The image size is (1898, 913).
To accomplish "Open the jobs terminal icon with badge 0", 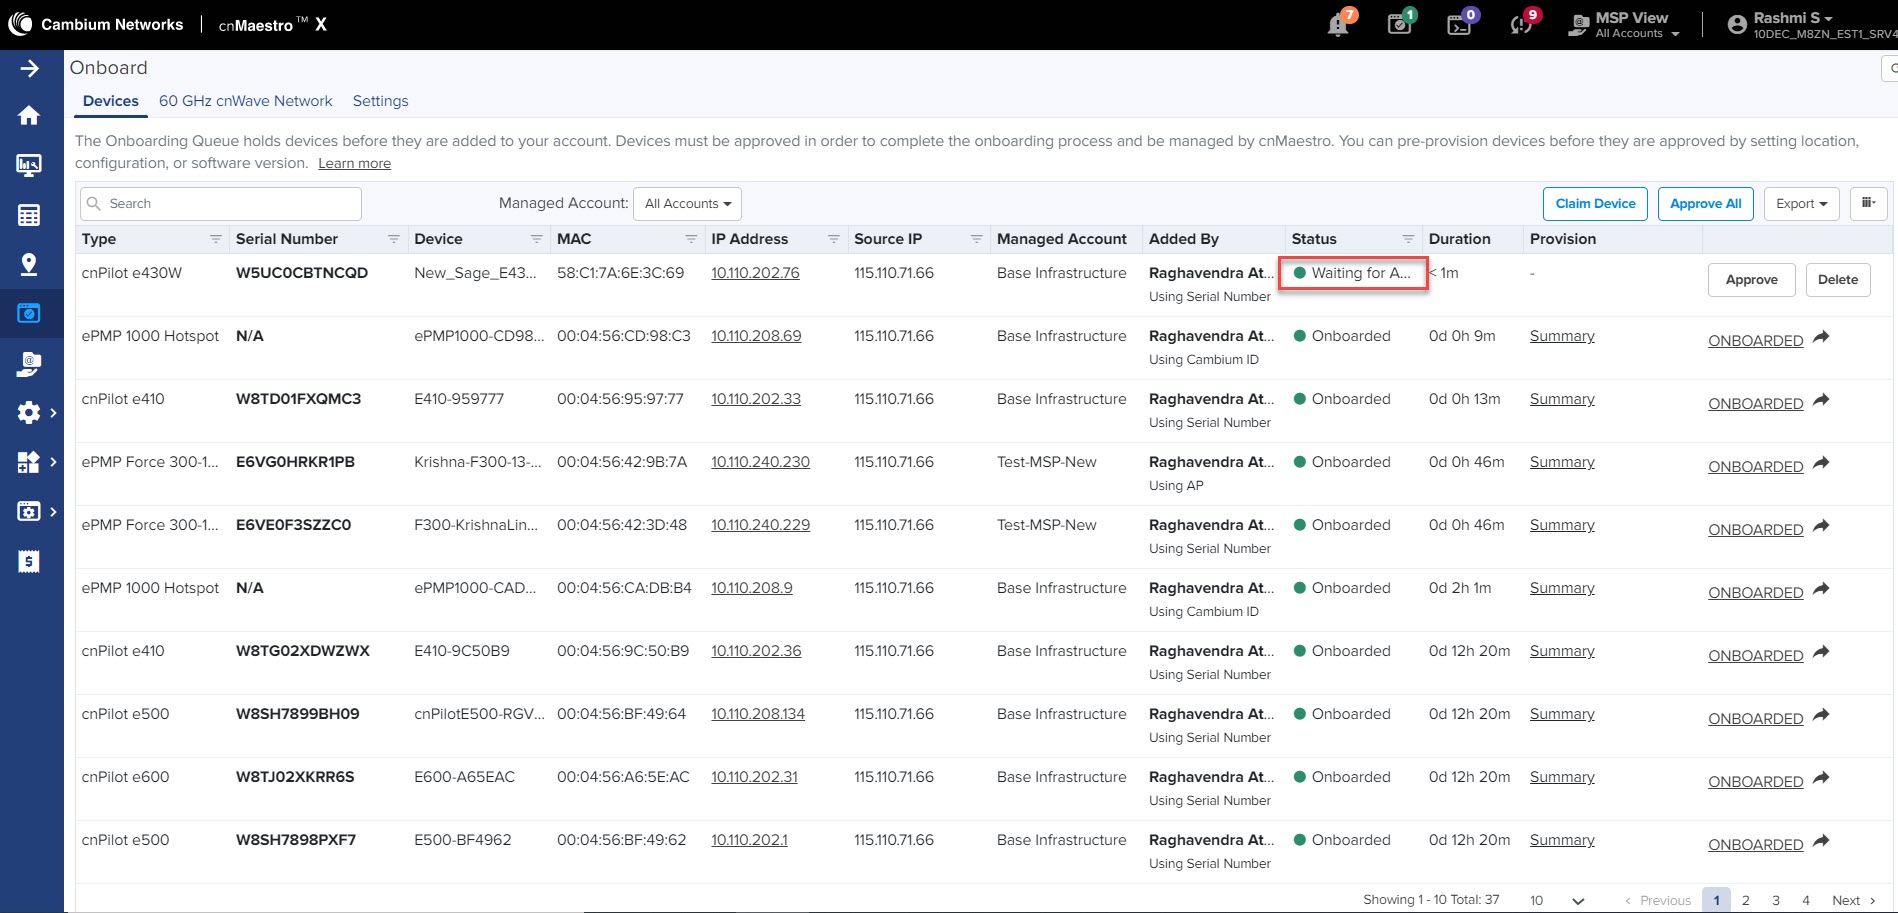I will point(1460,24).
